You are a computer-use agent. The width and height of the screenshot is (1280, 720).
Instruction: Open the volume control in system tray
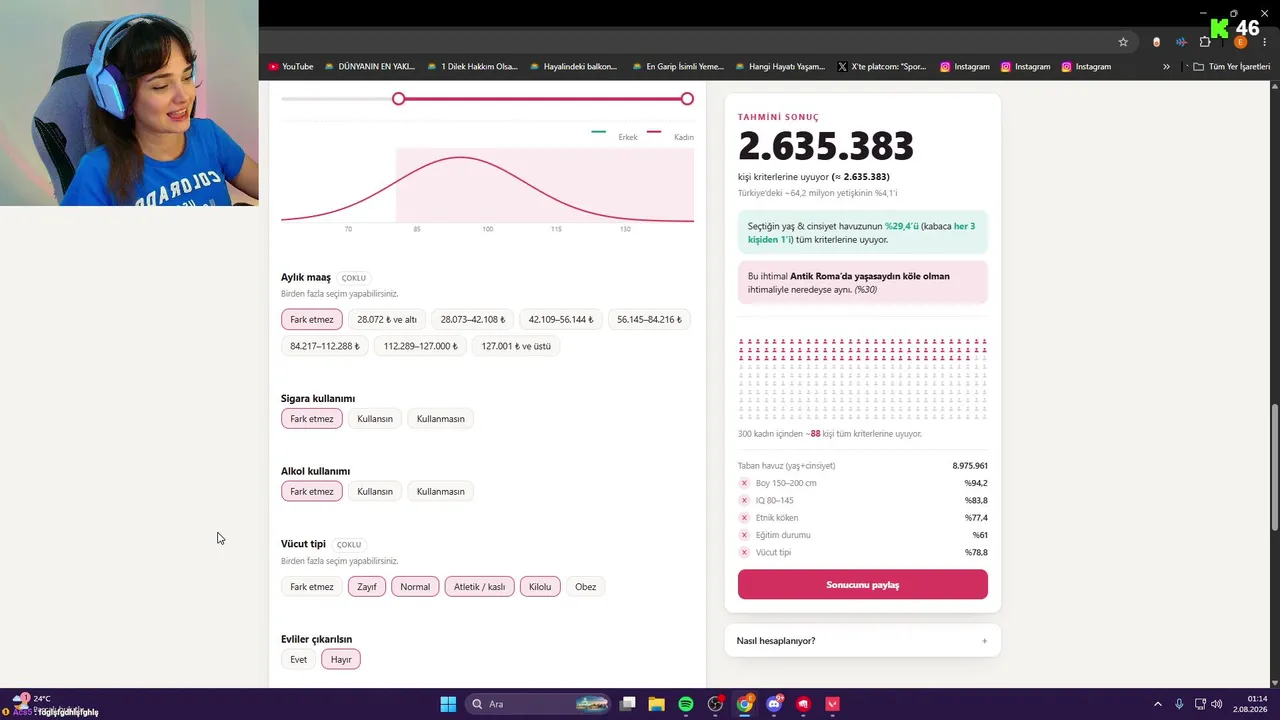click(x=1217, y=704)
